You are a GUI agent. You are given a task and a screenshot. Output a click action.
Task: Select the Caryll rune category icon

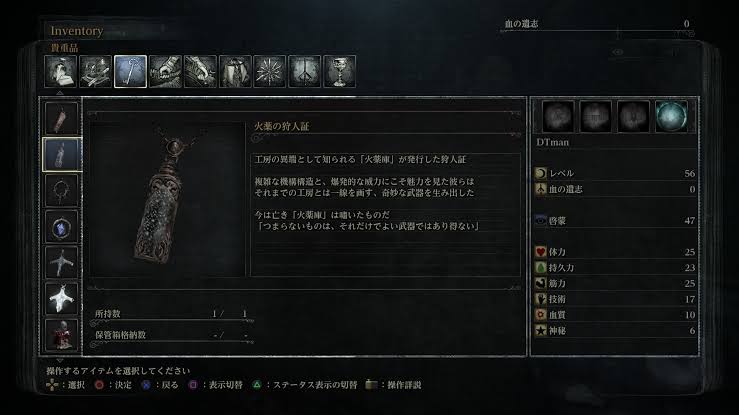[304, 71]
